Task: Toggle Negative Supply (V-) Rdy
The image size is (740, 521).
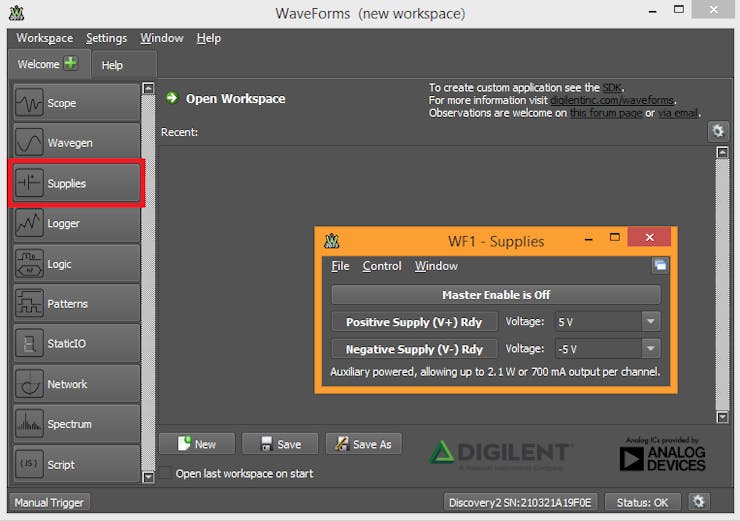Action: pyautogui.click(x=414, y=349)
